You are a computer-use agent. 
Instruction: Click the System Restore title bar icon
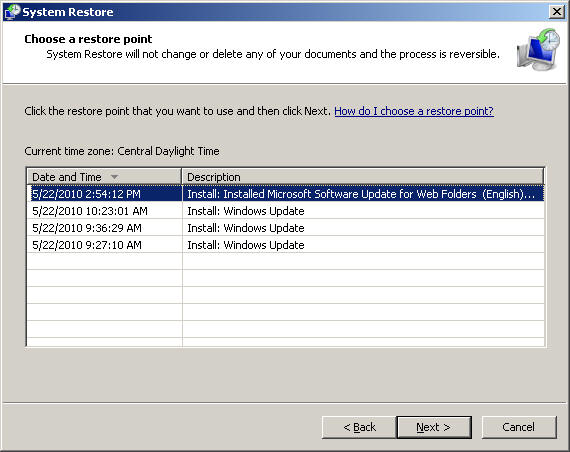(x=12, y=11)
